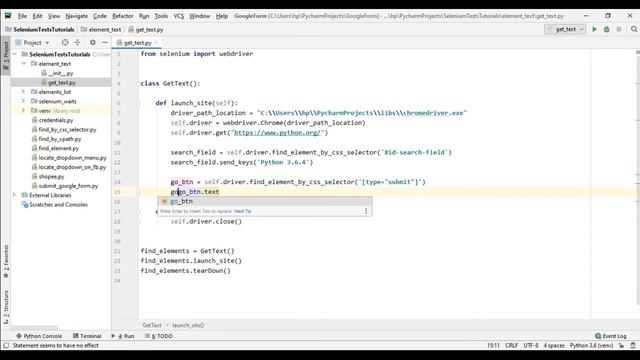Screen dimensions: 640x360
Task: Open run configuration get_text dropdown
Action: (565, 29)
